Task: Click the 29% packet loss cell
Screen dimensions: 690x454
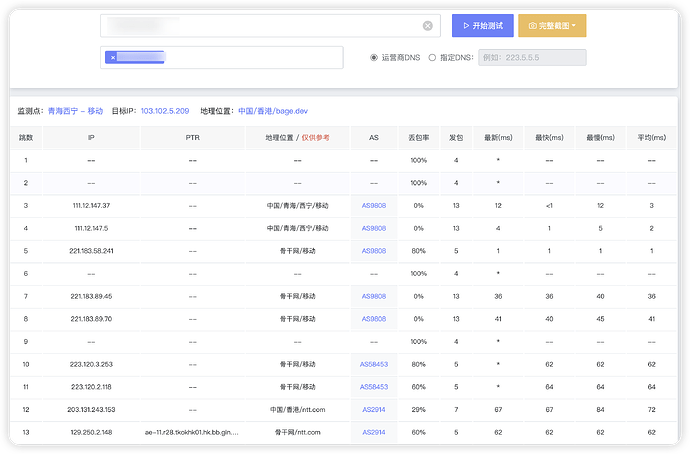Action: click(418, 410)
